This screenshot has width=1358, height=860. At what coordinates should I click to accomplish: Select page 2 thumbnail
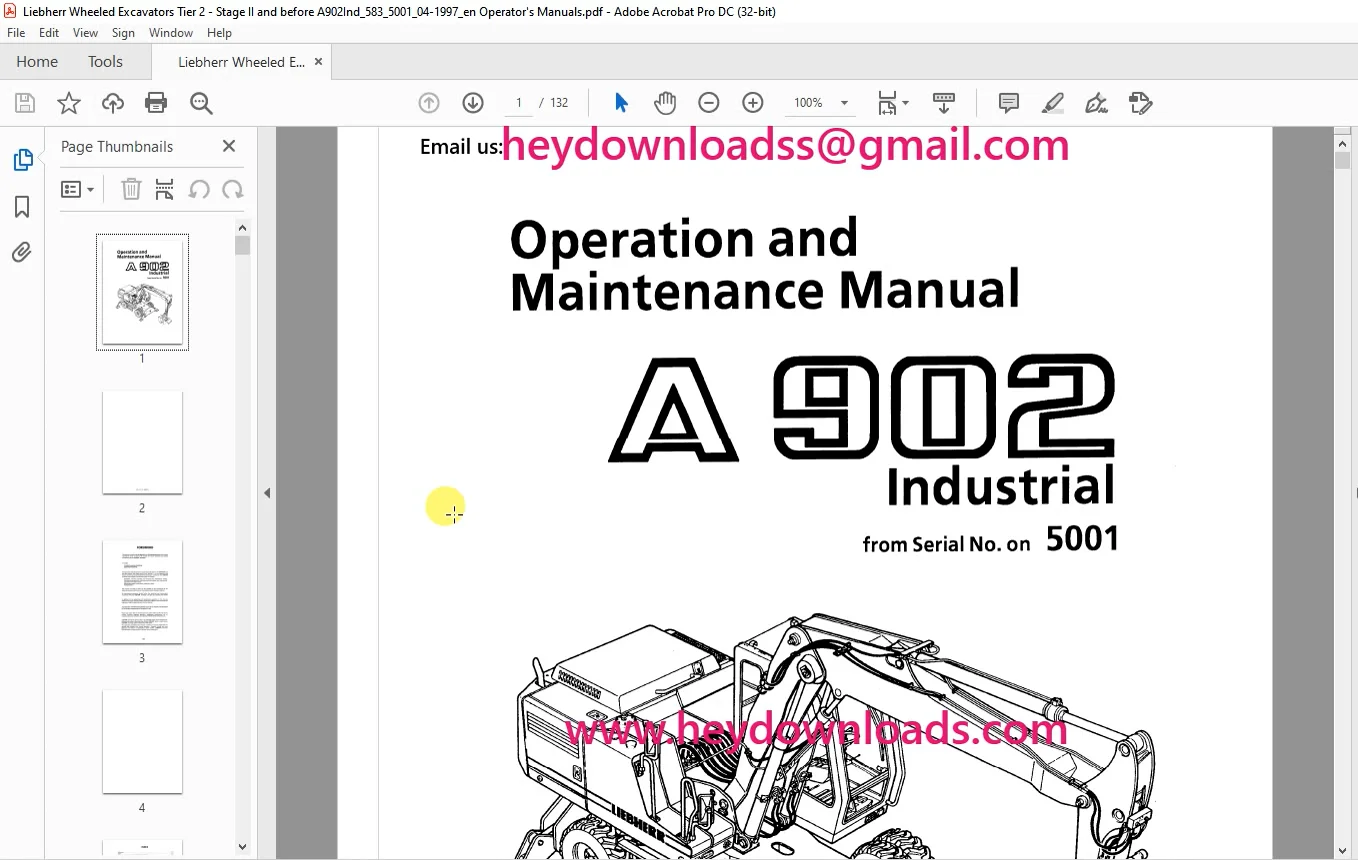(142, 442)
